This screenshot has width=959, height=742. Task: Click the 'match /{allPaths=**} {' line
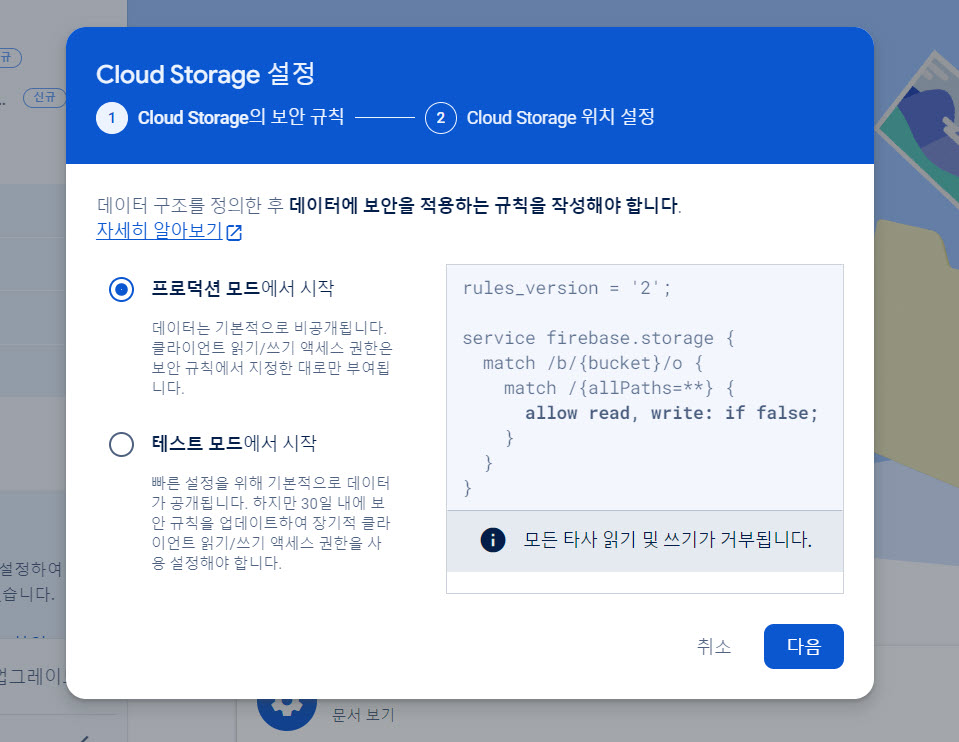coord(620,388)
